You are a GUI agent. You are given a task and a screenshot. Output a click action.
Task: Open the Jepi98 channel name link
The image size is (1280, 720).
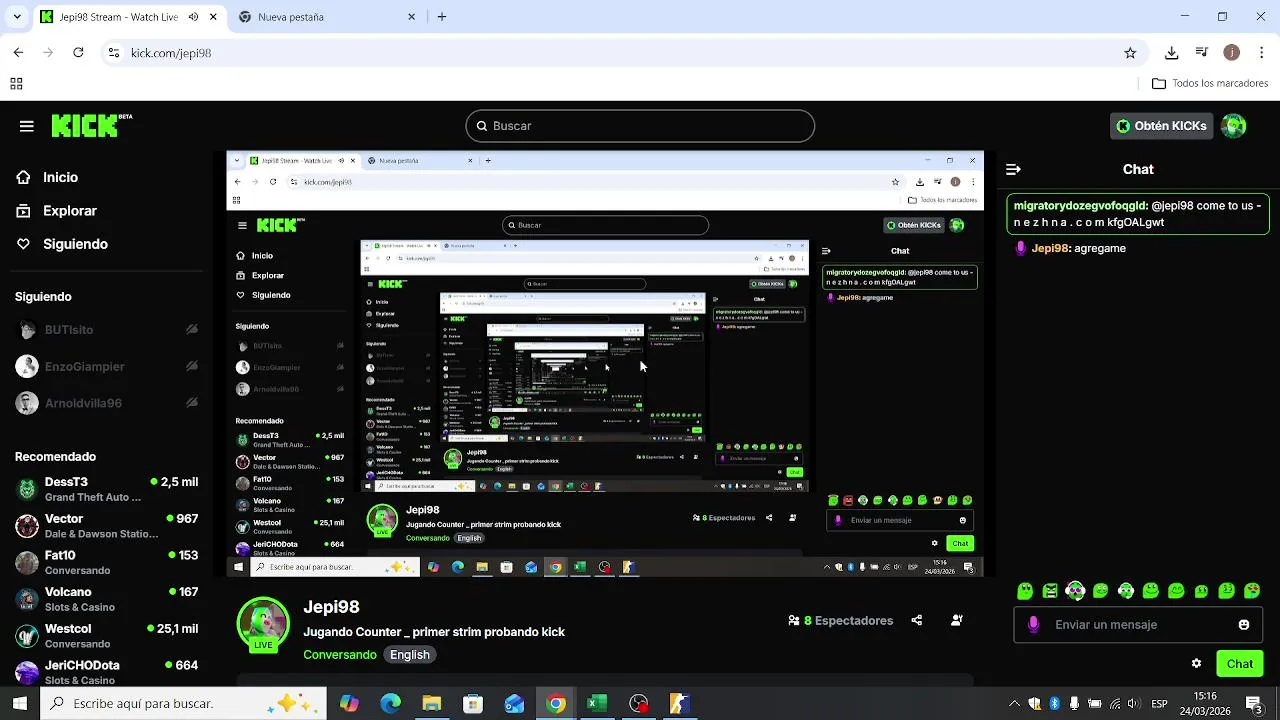(331, 607)
